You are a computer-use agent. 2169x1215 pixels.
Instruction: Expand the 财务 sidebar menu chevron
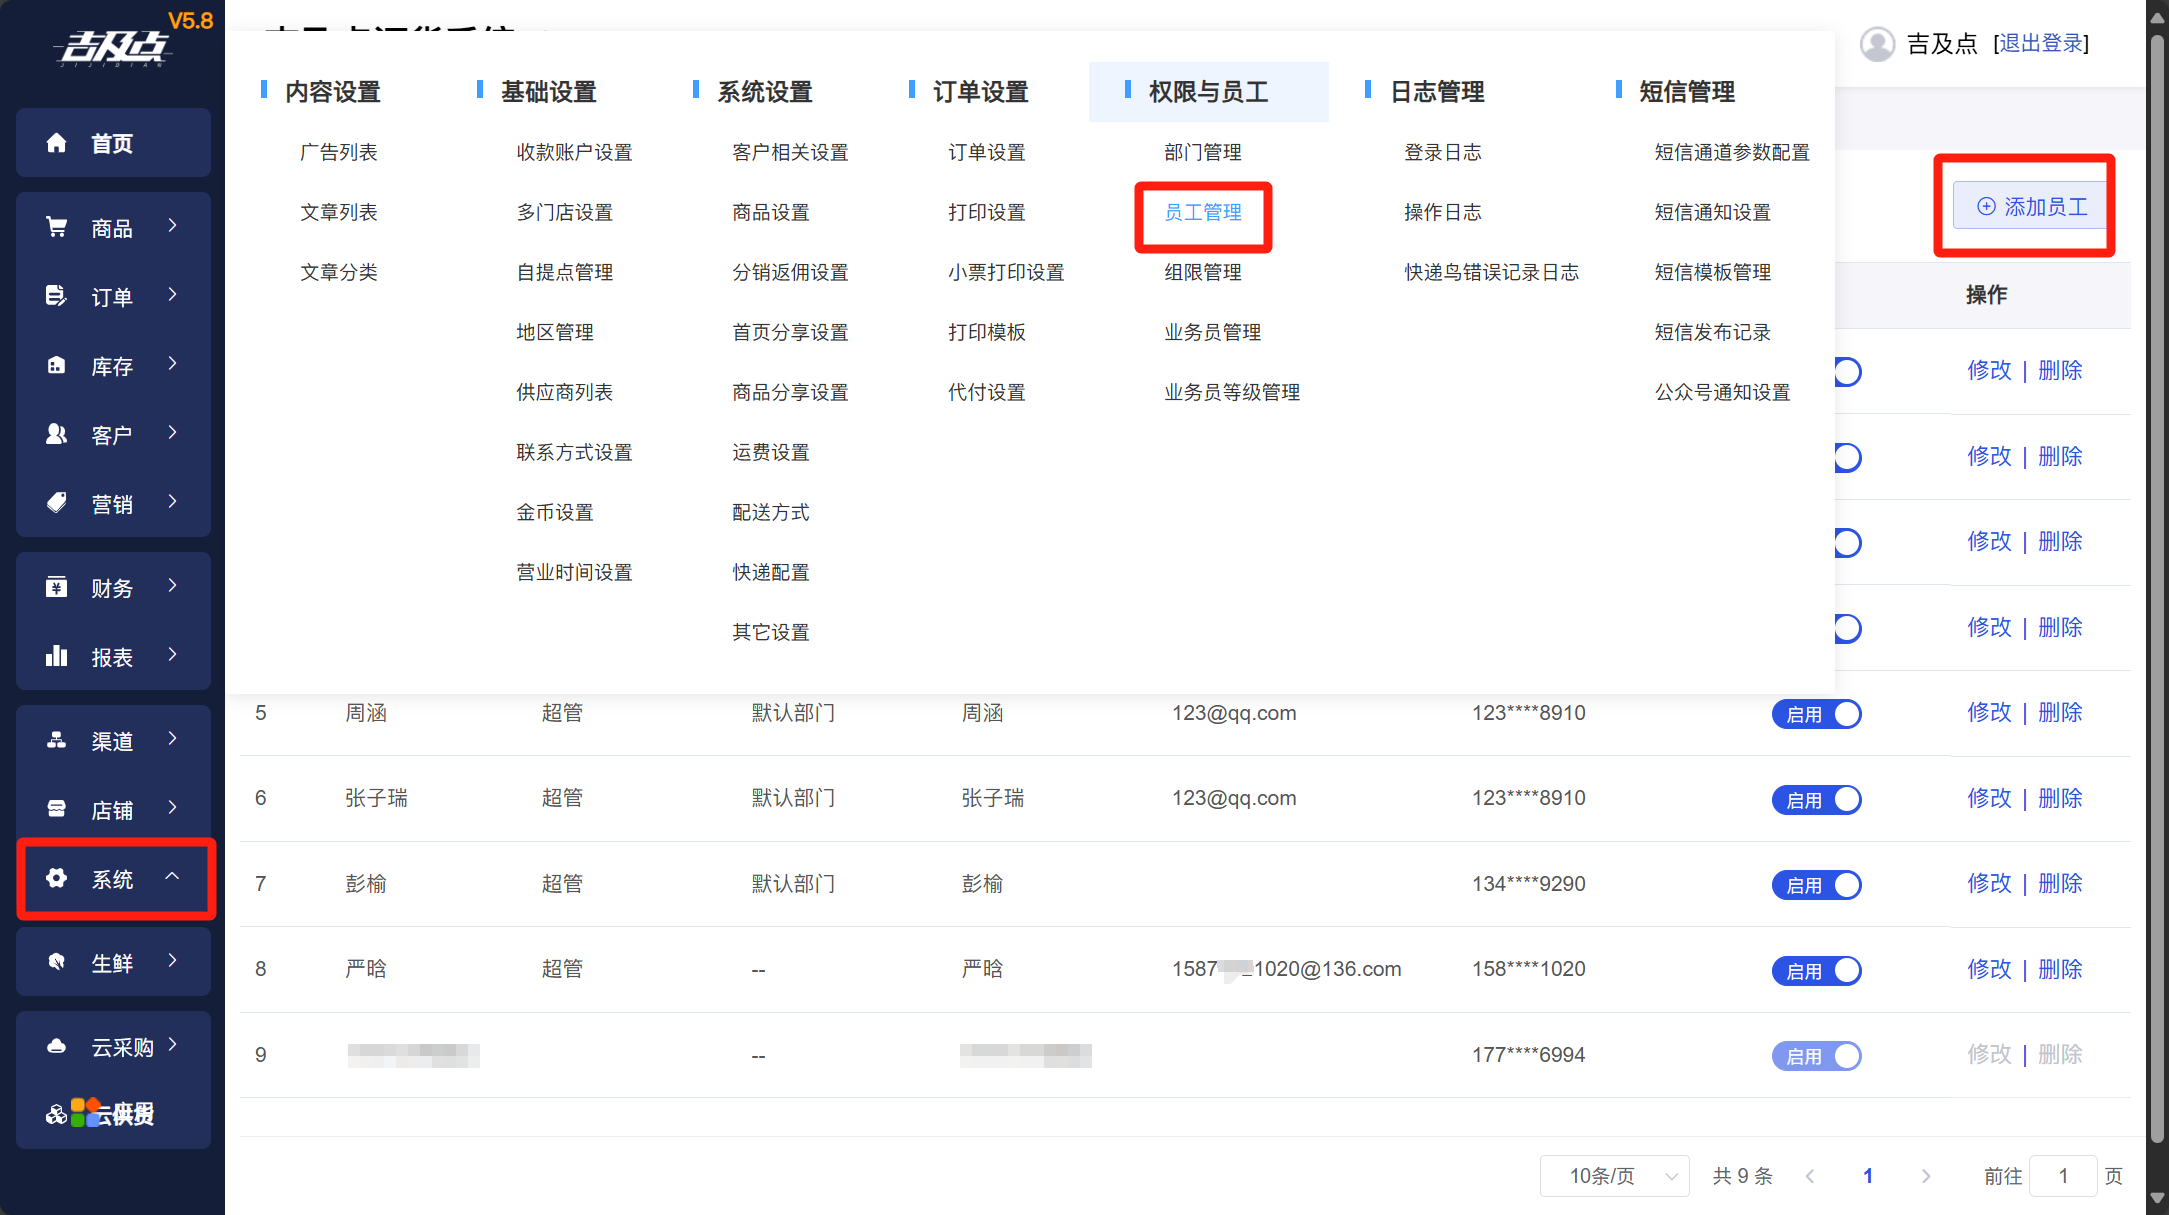tap(173, 586)
